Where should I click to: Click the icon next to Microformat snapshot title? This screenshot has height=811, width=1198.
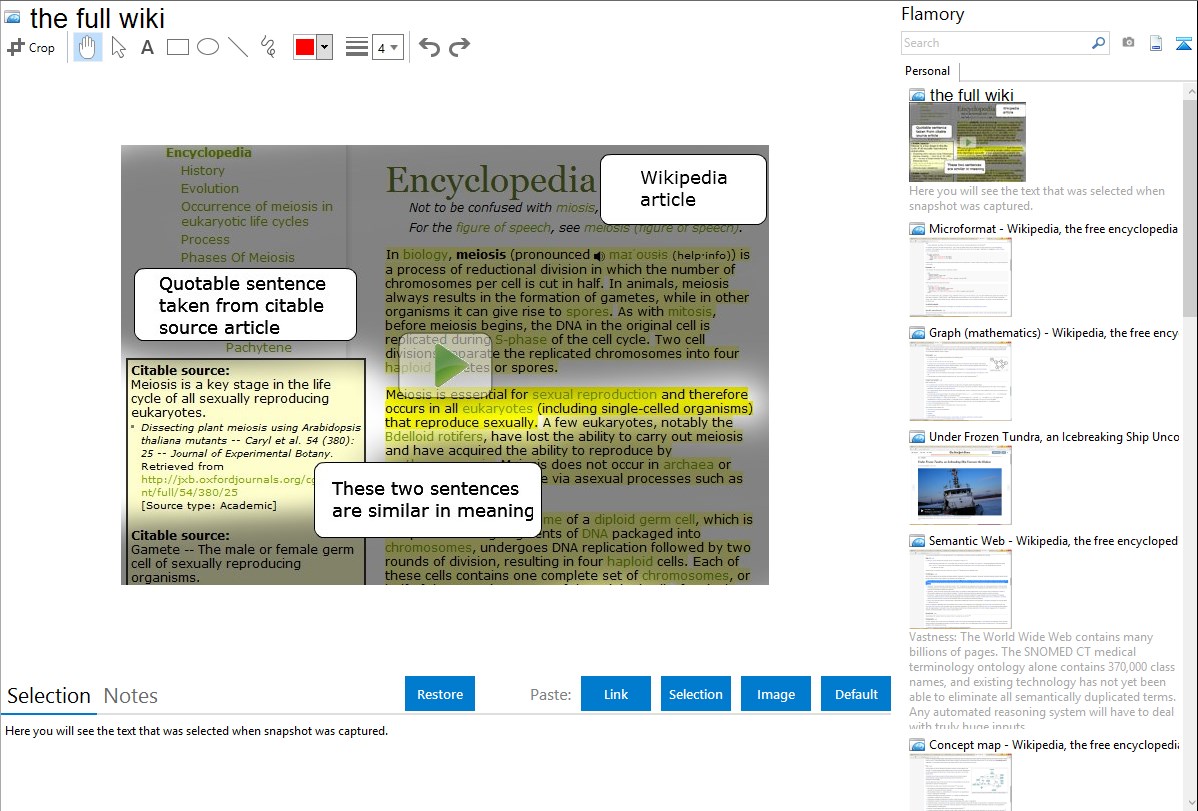coord(917,229)
